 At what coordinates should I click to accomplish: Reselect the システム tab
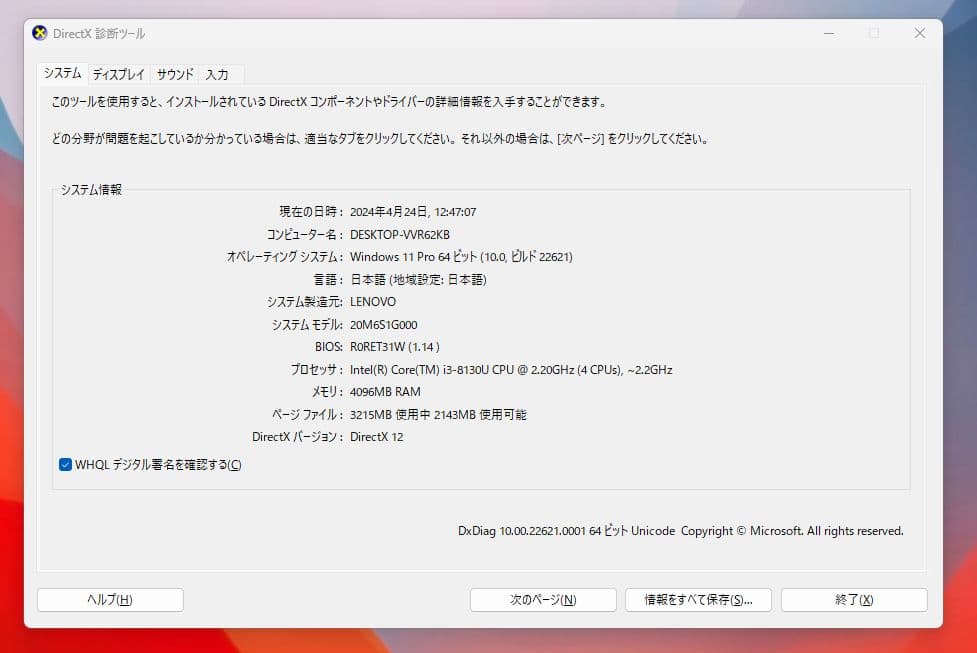point(62,74)
